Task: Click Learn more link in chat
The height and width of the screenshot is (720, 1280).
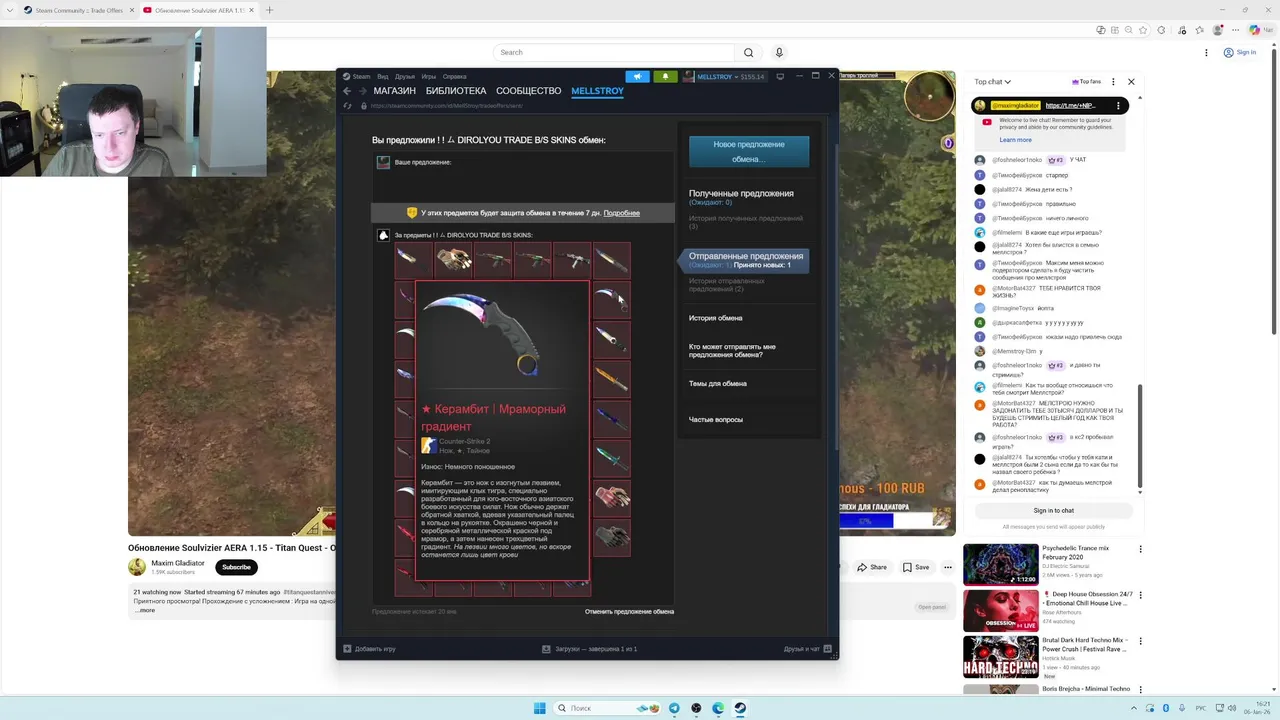Action: click(1015, 140)
